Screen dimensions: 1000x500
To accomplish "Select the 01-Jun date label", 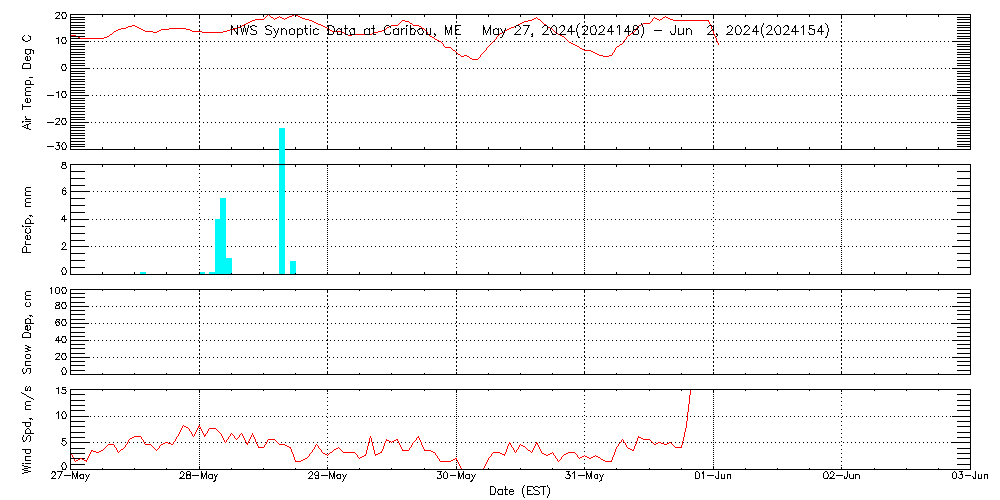I will point(713,477).
